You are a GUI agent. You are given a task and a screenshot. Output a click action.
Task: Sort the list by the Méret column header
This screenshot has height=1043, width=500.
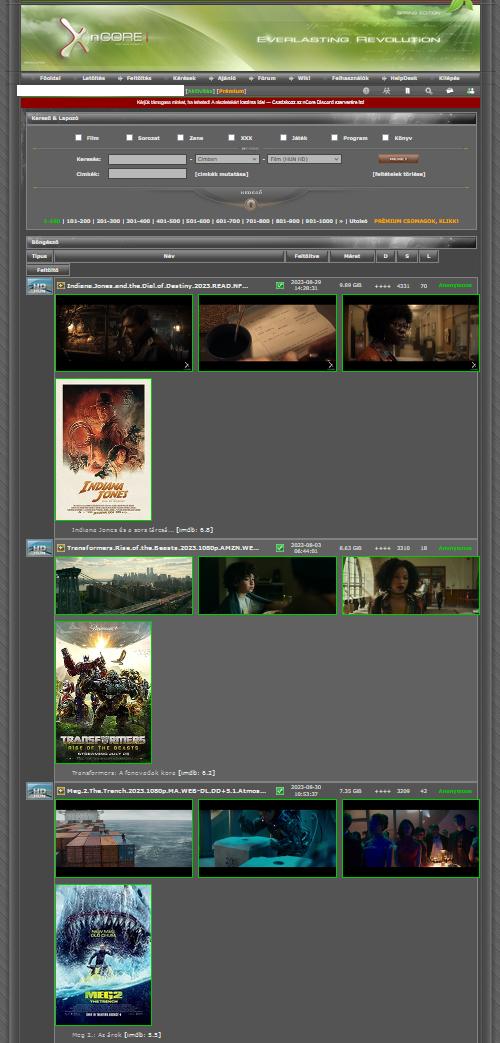click(x=352, y=256)
